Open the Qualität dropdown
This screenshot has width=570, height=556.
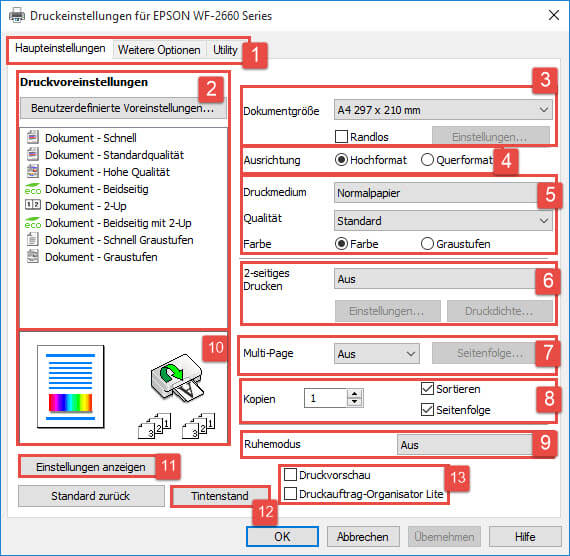point(443,220)
